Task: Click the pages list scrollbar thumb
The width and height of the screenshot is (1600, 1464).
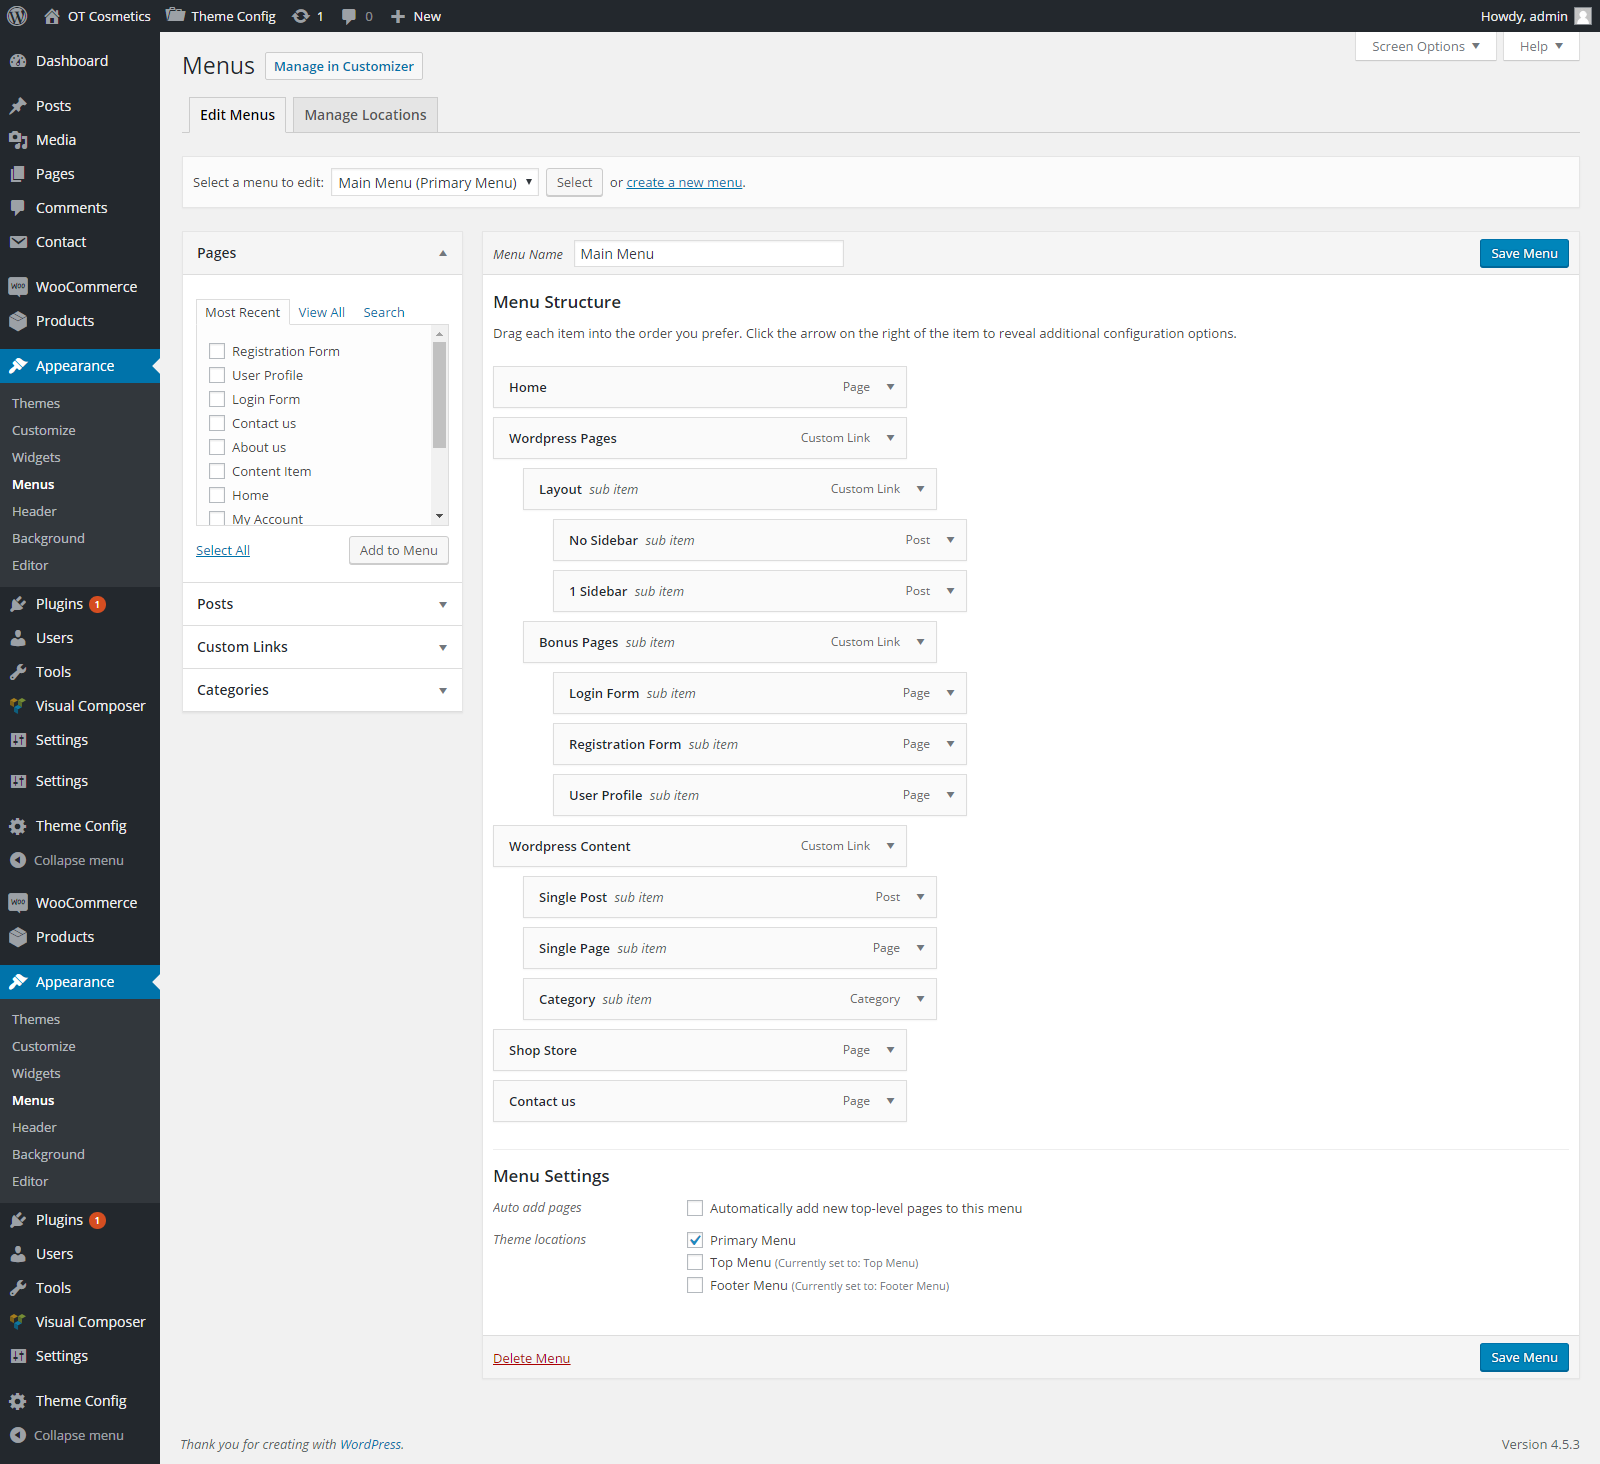Action: point(439,394)
